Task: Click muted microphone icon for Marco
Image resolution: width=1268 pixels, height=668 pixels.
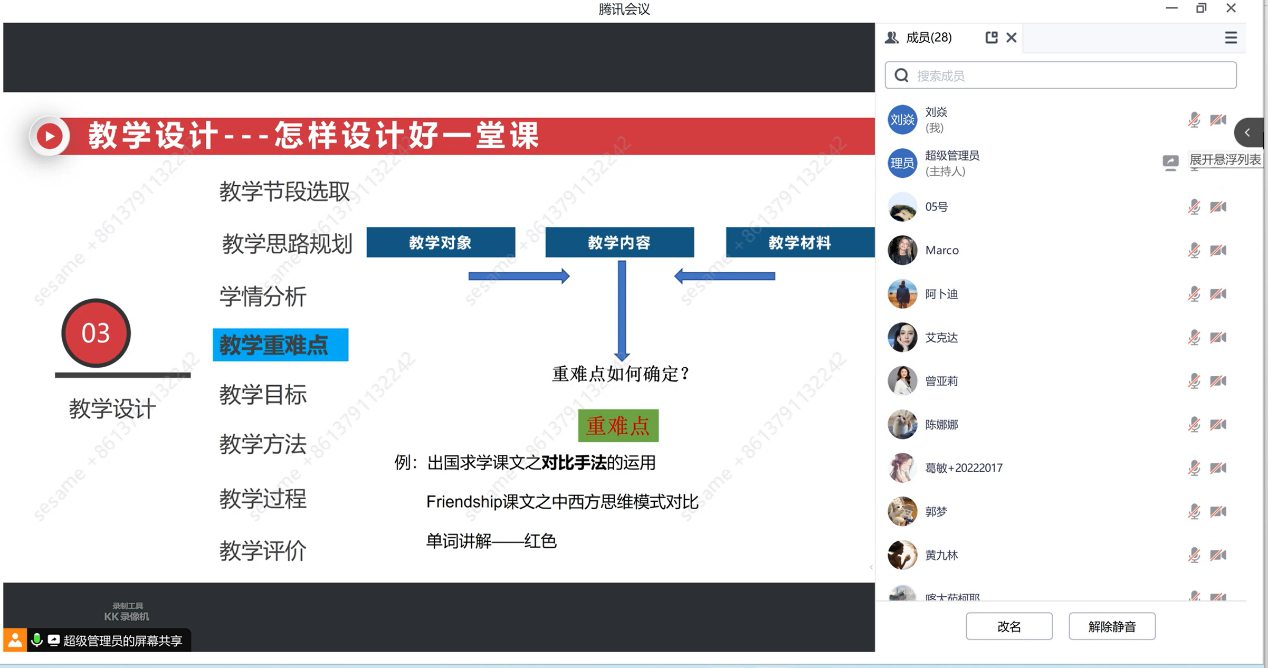Action: (x=1193, y=250)
